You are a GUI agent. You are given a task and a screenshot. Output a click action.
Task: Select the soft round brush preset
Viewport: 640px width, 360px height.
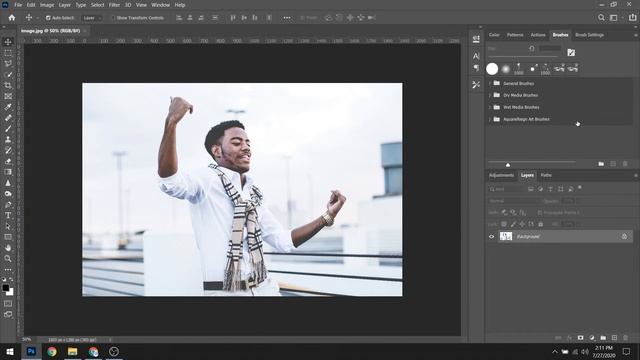click(506, 69)
